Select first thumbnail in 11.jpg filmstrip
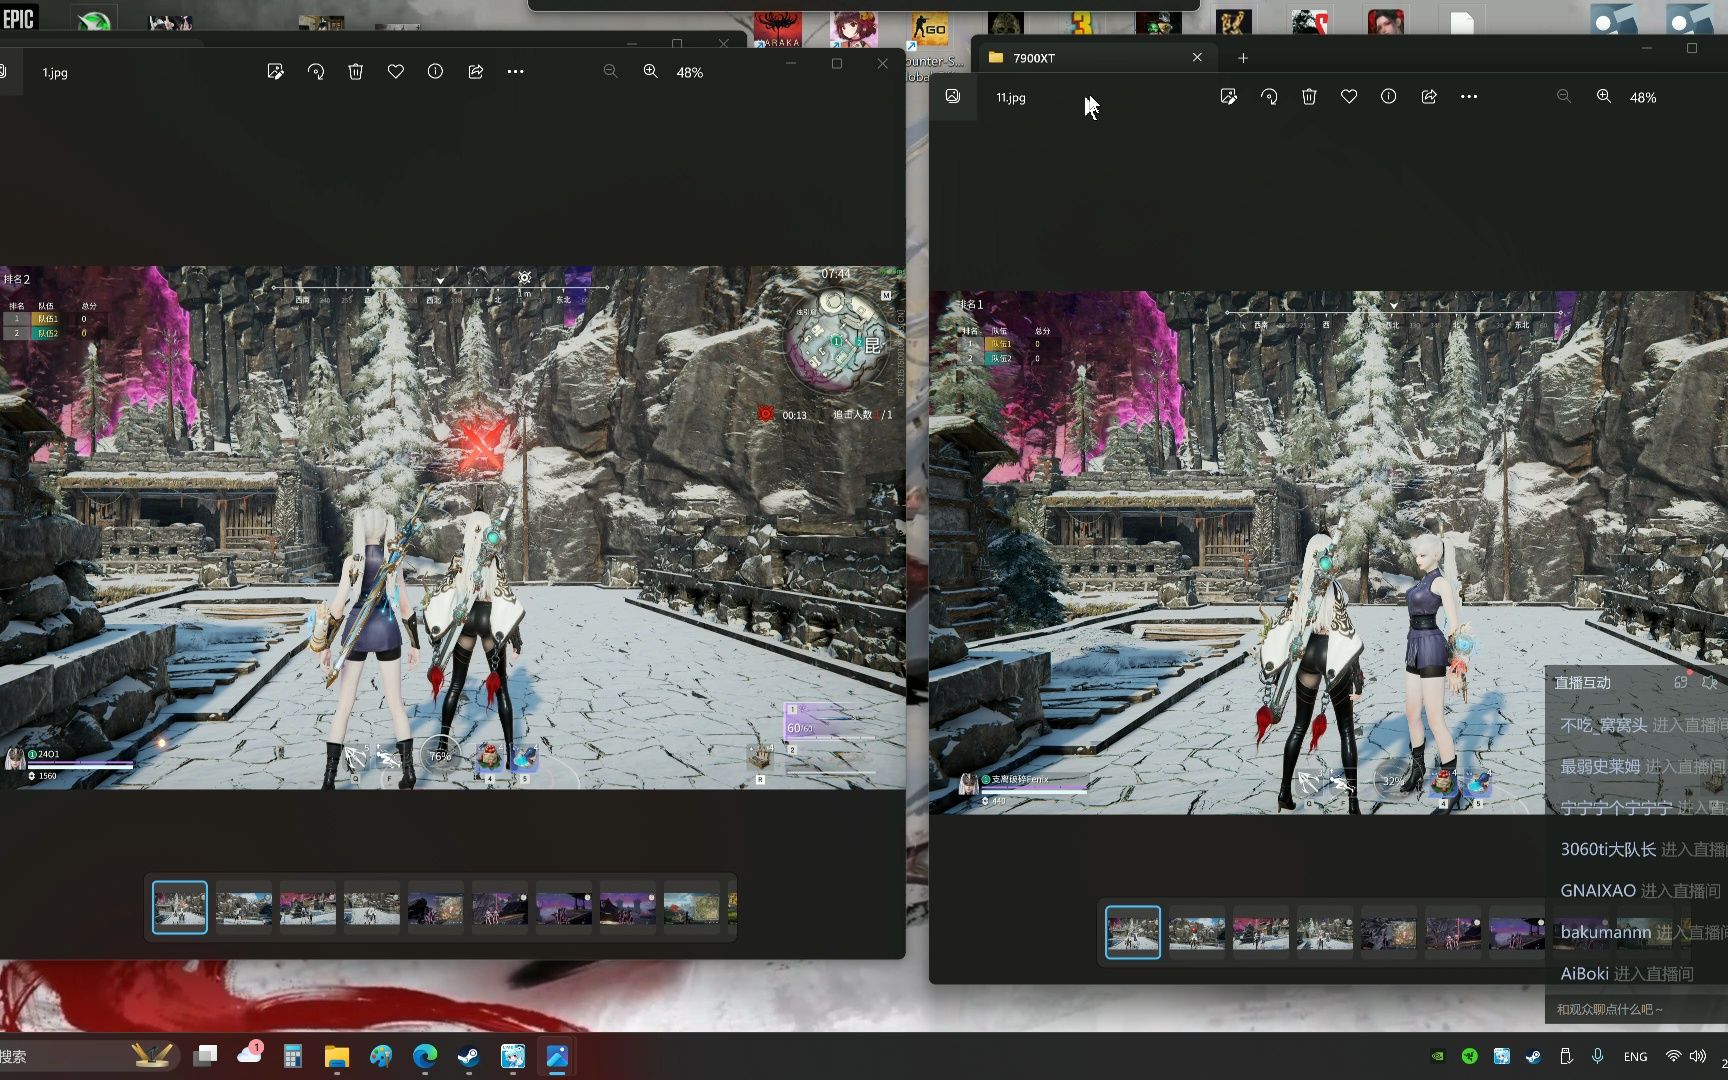Image resolution: width=1728 pixels, height=1080 pixels. click(1133, 932)
